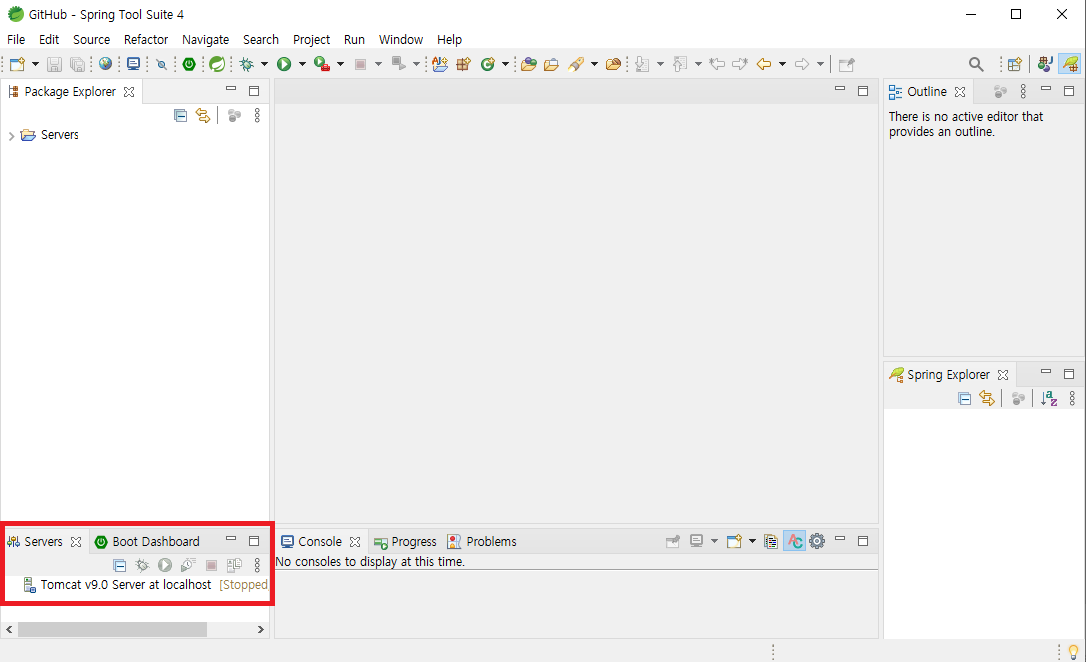Toggle Show Console on Standard Out Changes

[794, 542]
